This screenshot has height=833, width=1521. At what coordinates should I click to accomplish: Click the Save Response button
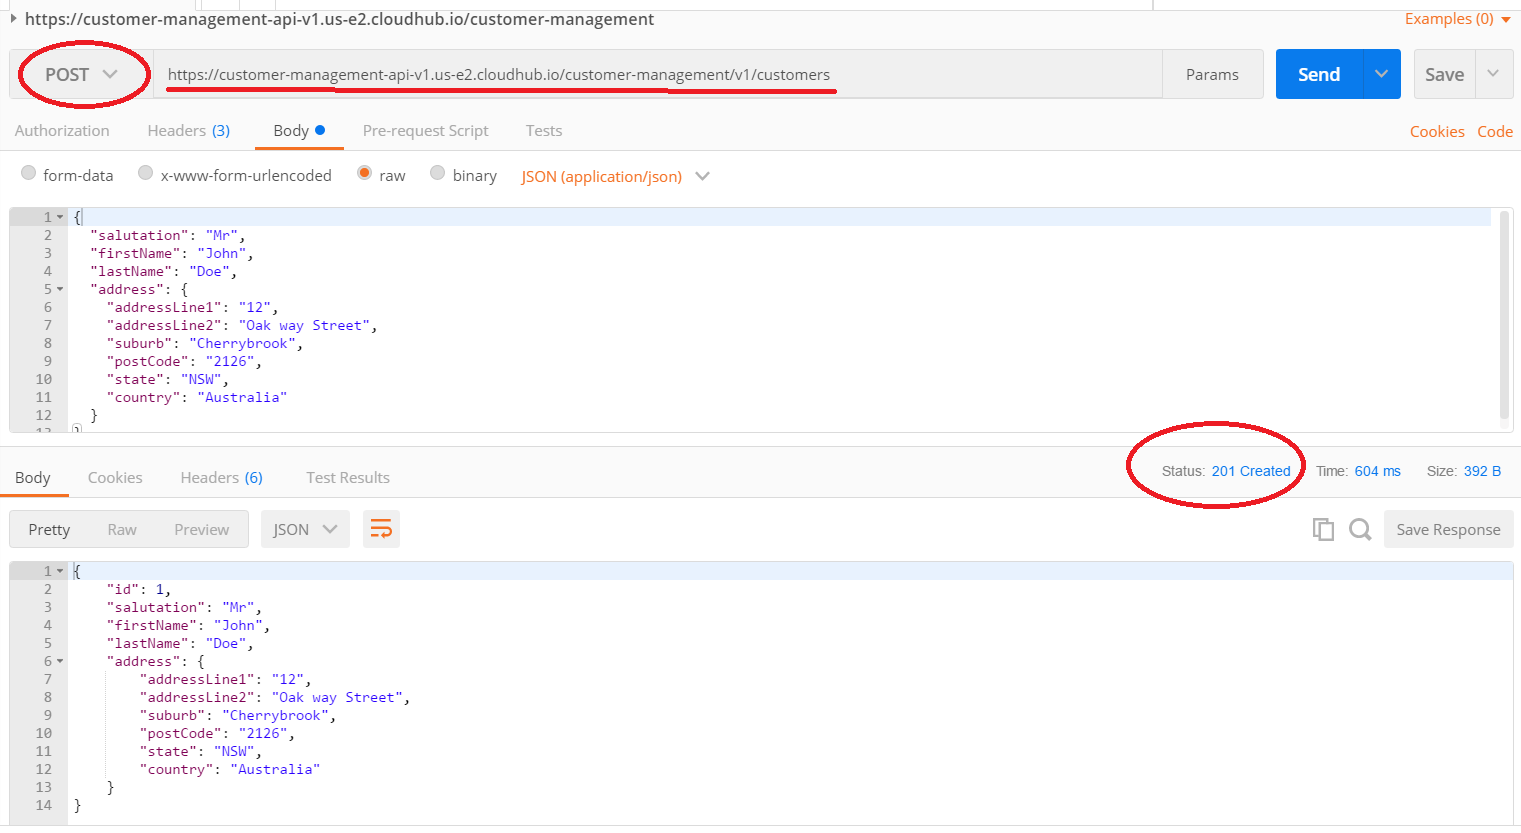coord(1448,529)
